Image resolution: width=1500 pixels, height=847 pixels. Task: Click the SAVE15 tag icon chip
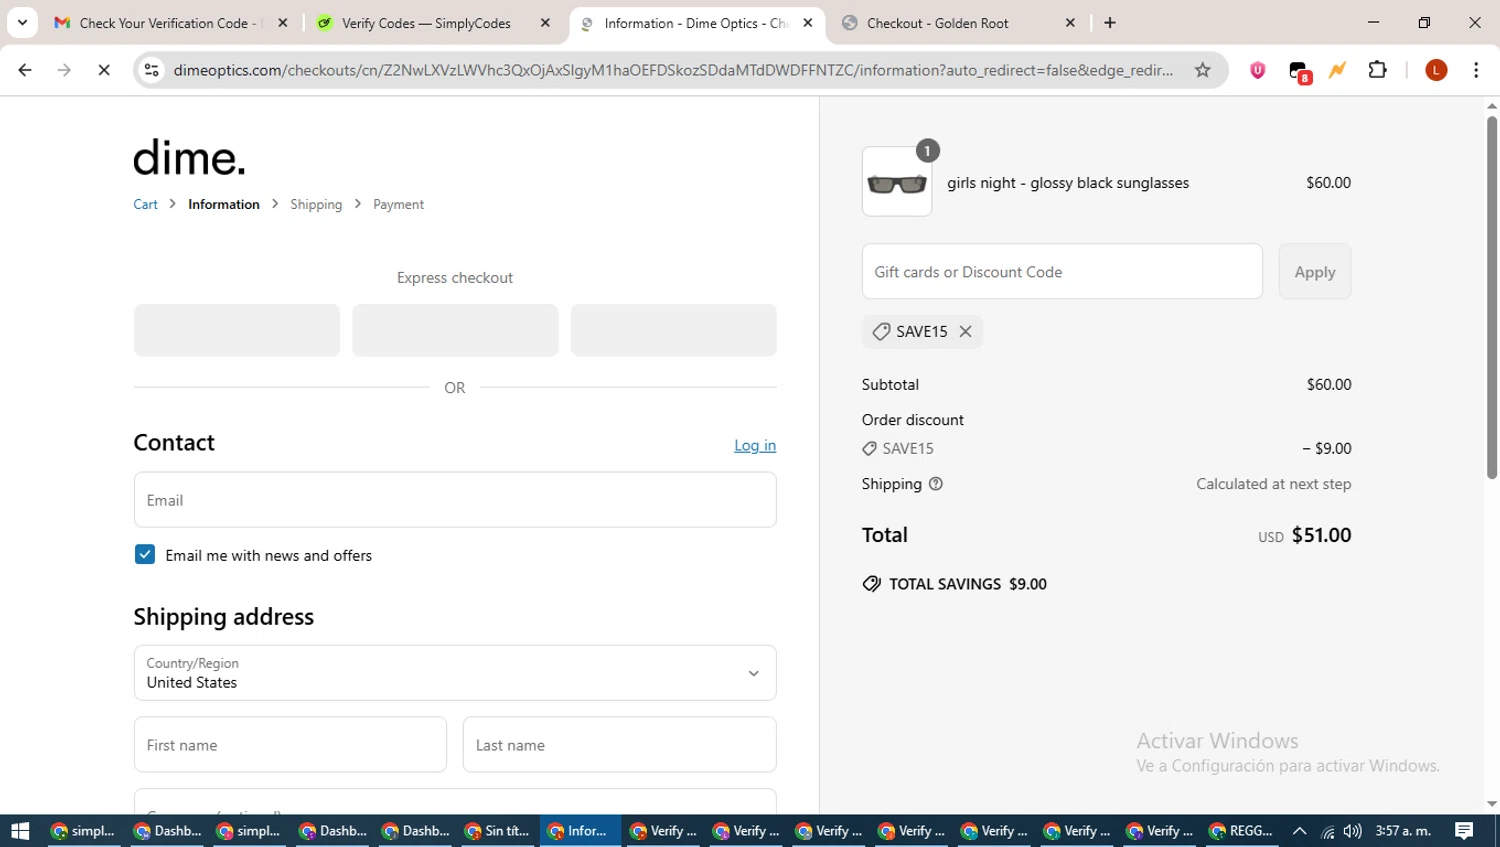[x=881, y=331]
